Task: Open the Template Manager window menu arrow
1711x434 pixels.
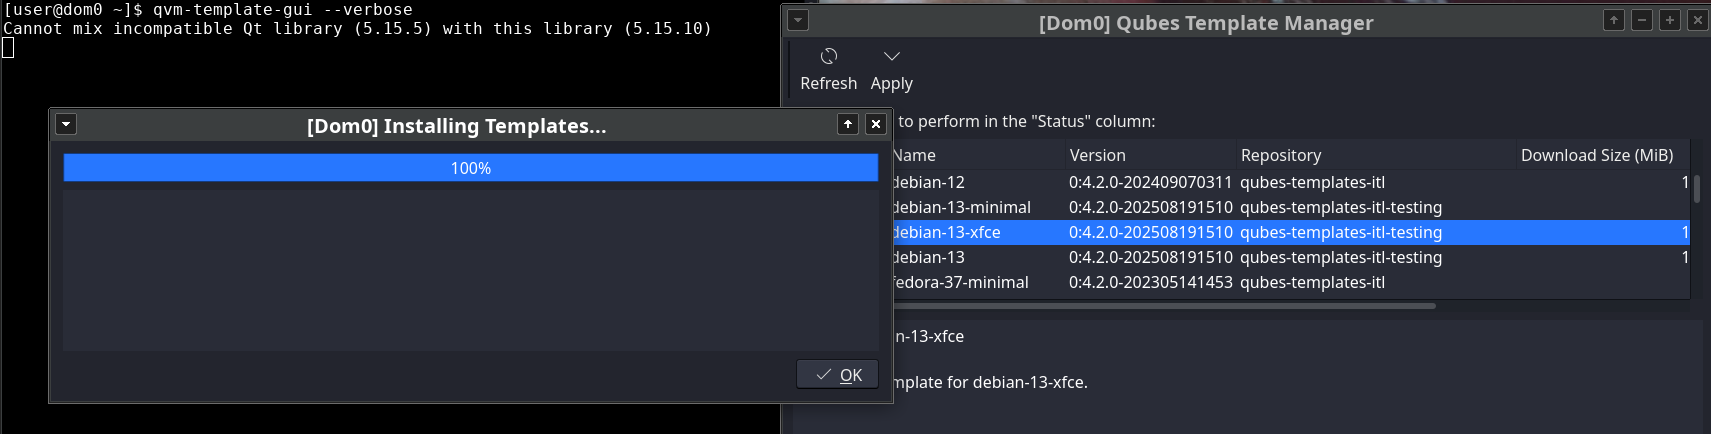Action: (798, 20)
